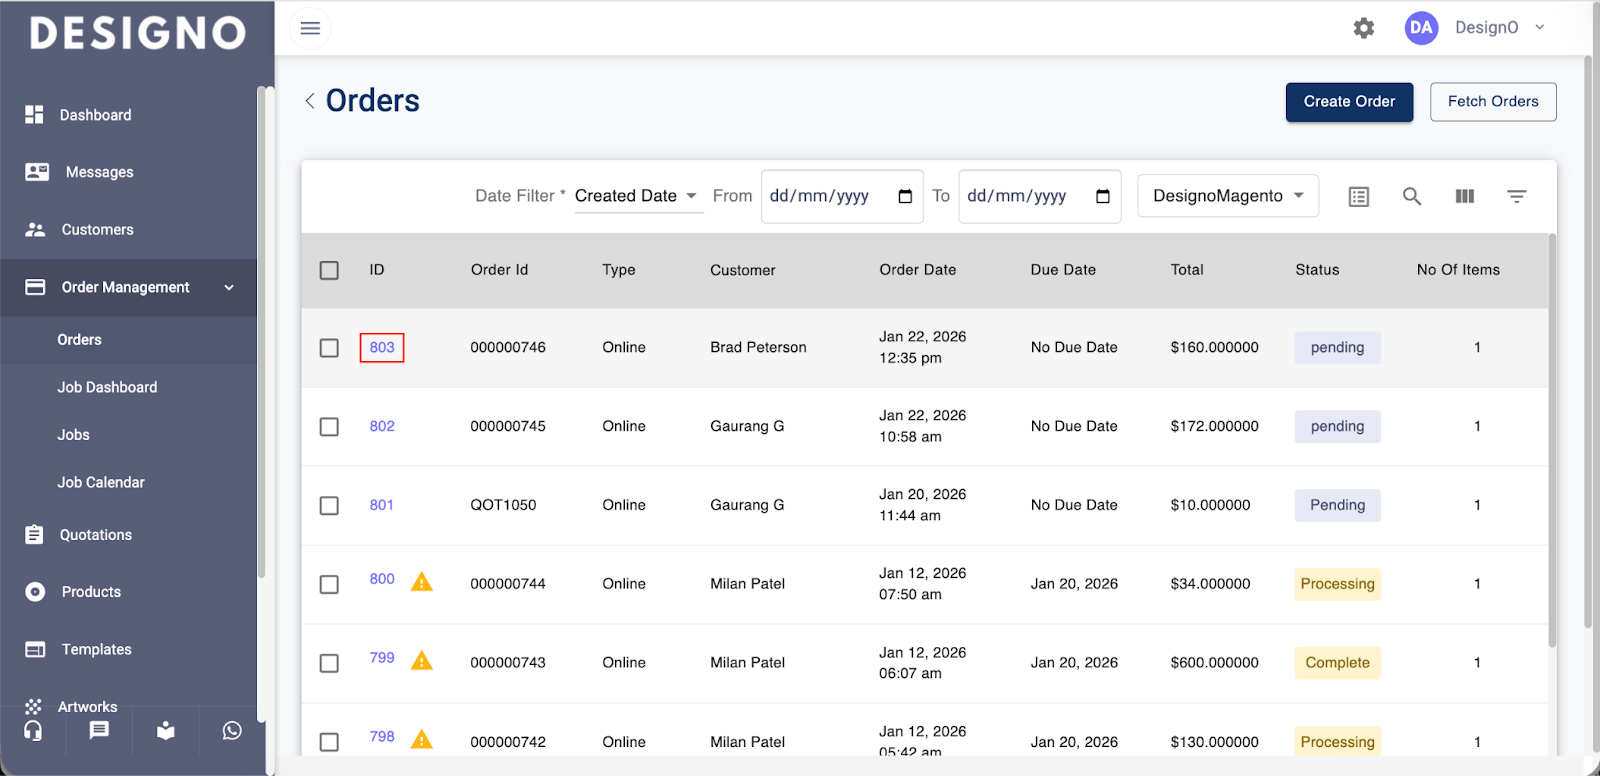The height and width of the screenshot is (776, 1600).
Task: Expand the DesignoMagento store dropdown
Action: 1227,196
